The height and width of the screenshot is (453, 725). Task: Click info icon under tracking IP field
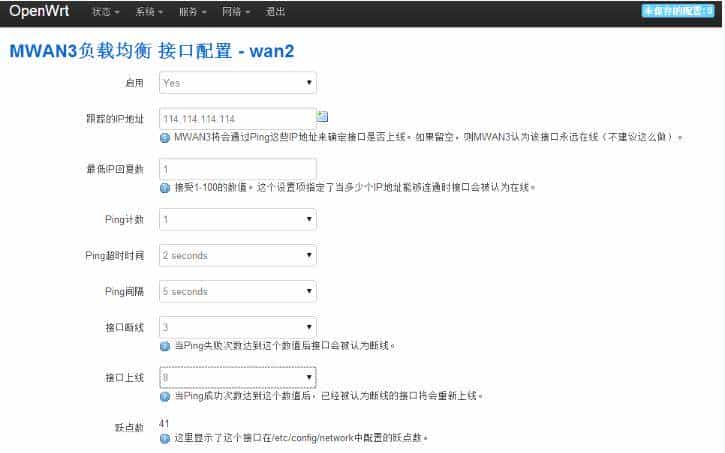[165, 138]
